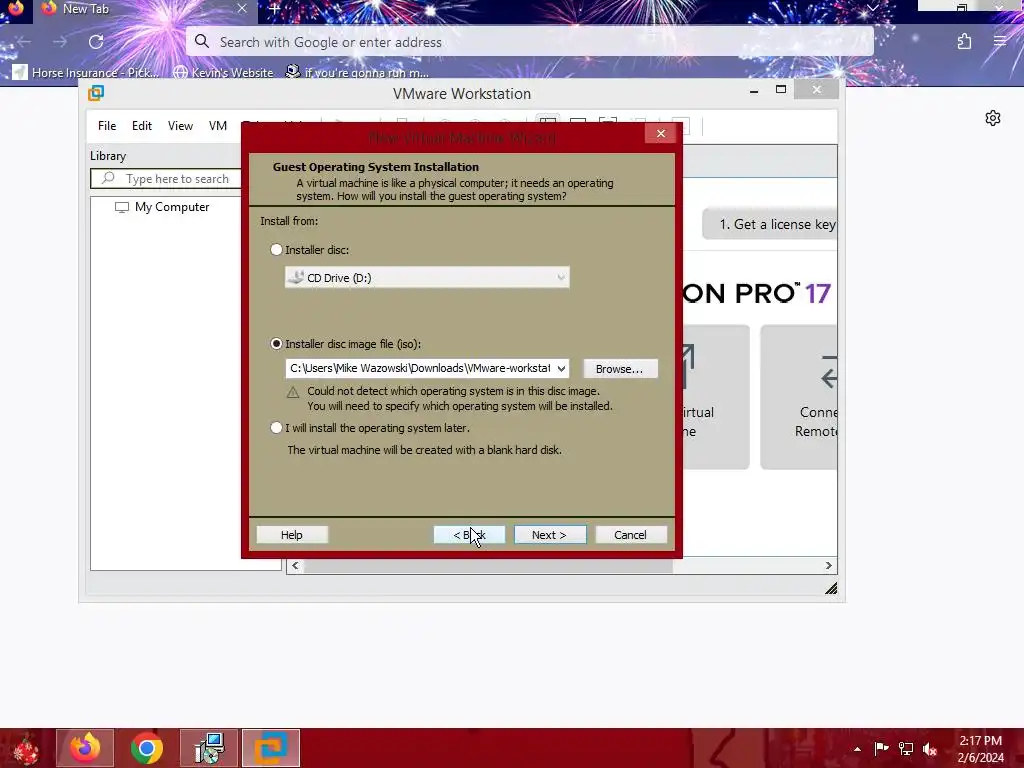Select the Installer disc radio button
The width and height of the screenshot is (1024, 768).
[276, 249]
